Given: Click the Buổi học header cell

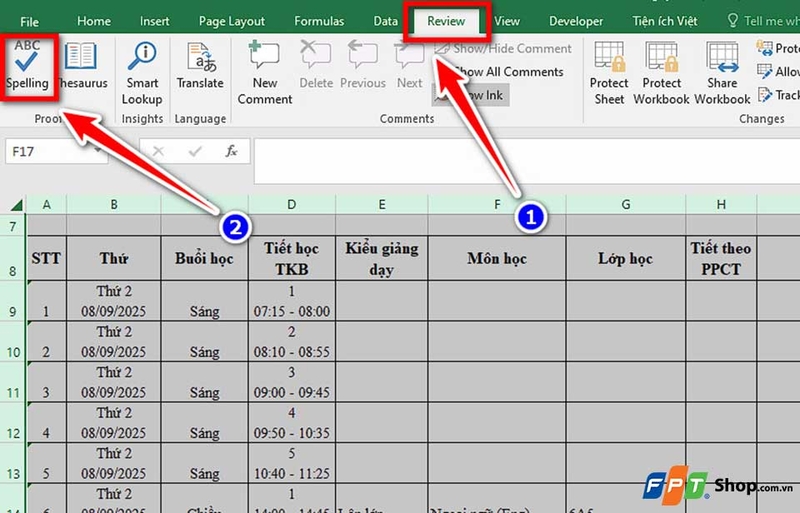Looking at the screenshot, I should [205, 258].
